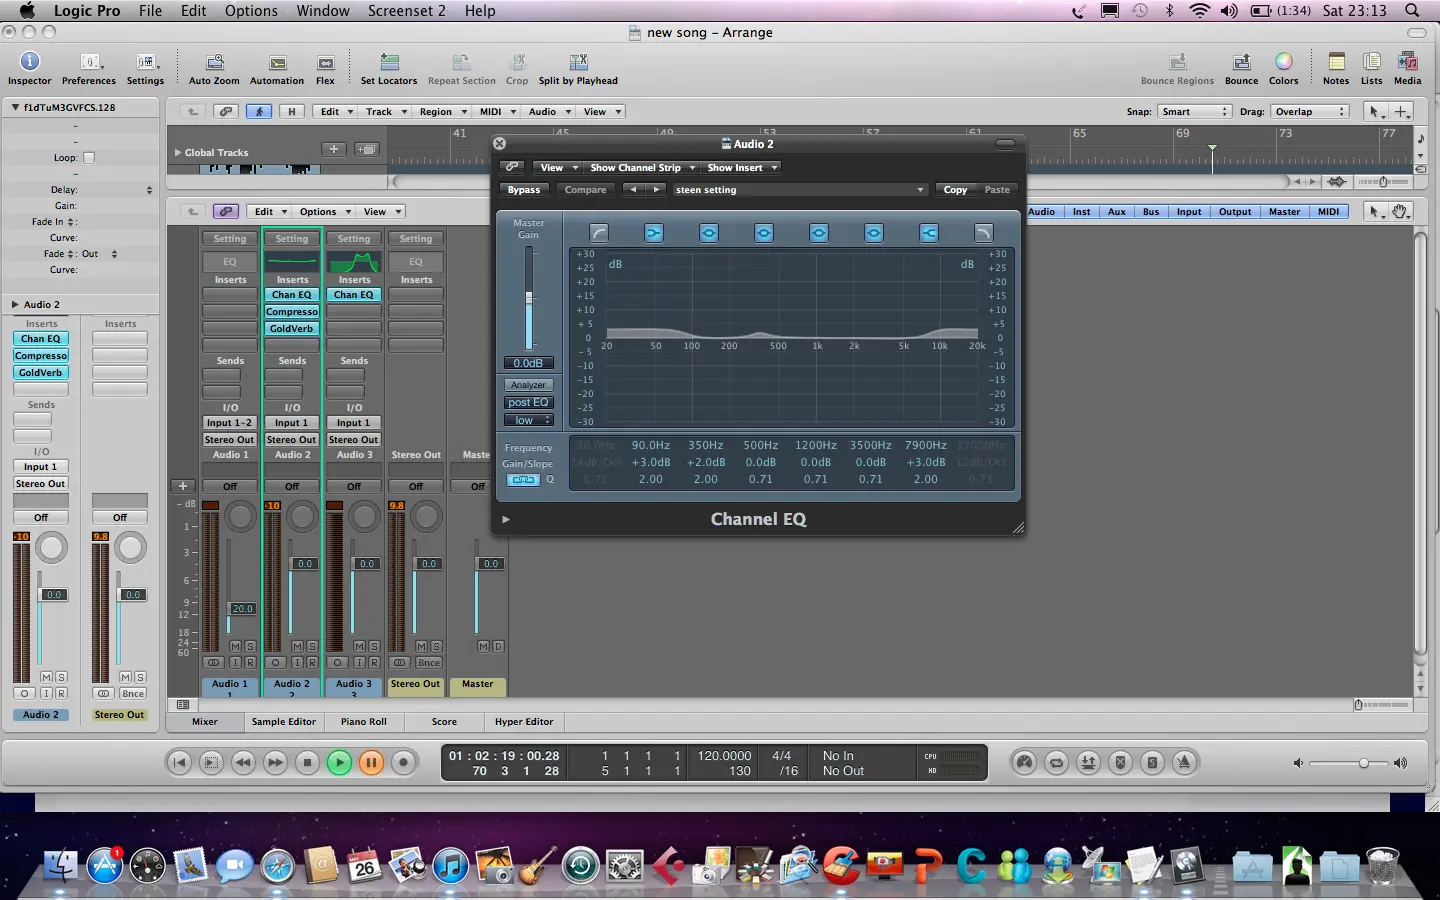Screen dimensions: 1440x900
Task: Adjust the master volume slider in transport
Action: [1363, 763]
